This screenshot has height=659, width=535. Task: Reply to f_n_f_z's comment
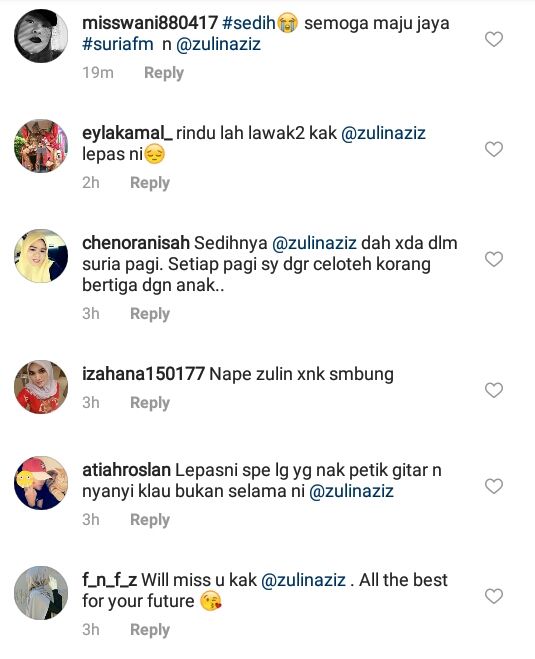150,630
